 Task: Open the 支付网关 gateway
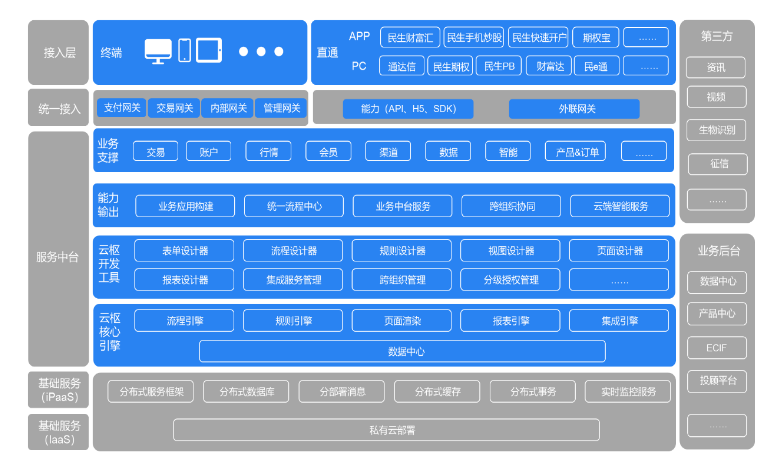[122, 108]
